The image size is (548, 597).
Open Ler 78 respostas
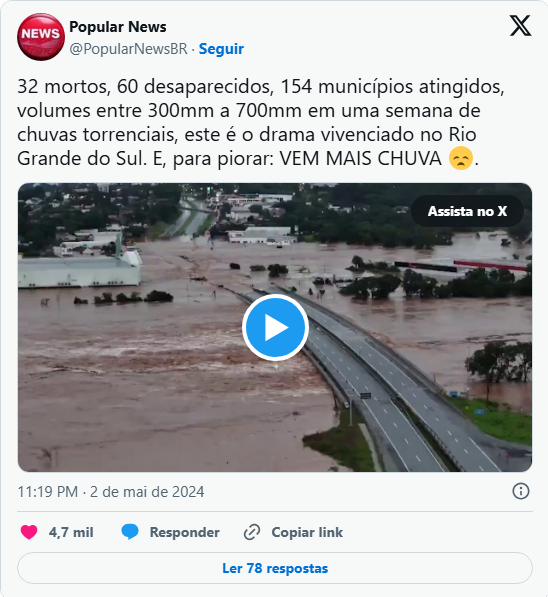[275, 568]
